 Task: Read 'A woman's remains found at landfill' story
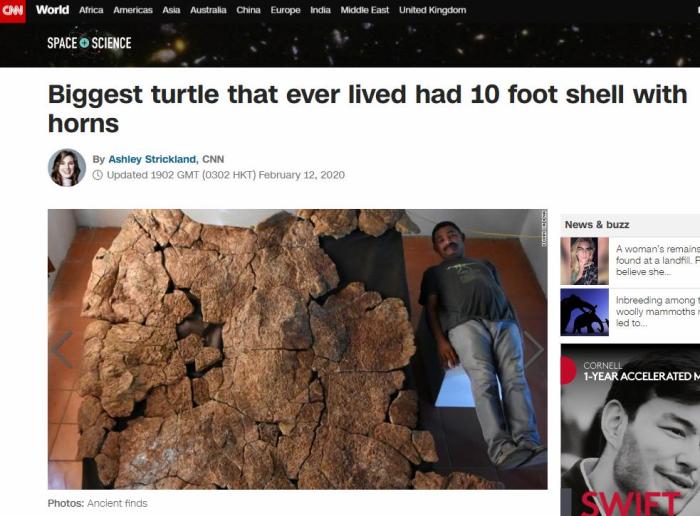(658, 260)
